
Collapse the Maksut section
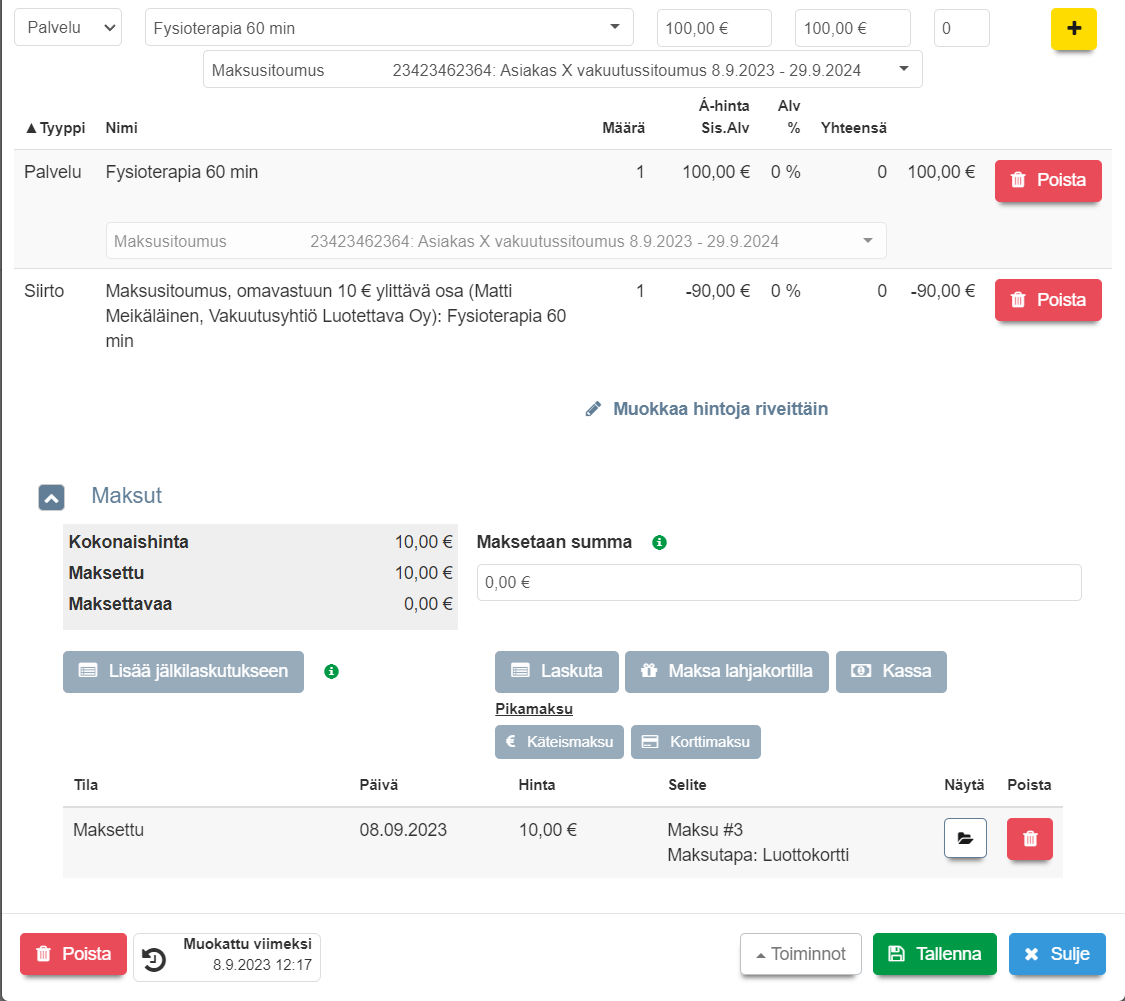point(52,497)
